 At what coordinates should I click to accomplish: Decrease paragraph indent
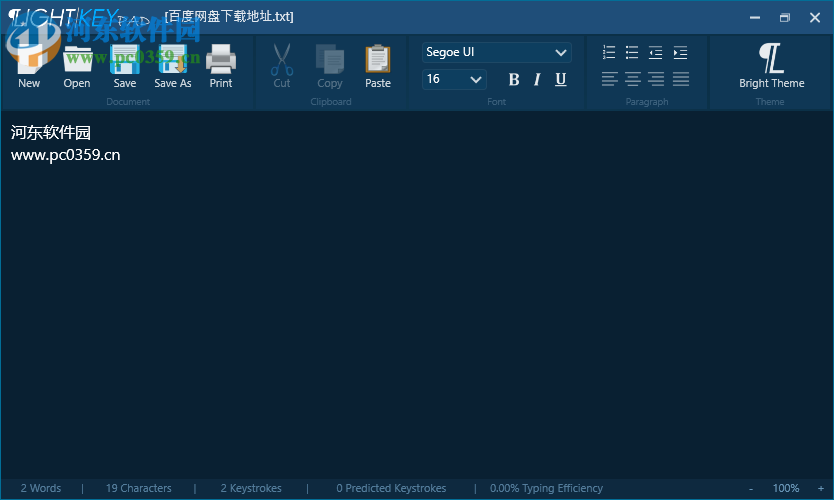(x=655, y=52)
